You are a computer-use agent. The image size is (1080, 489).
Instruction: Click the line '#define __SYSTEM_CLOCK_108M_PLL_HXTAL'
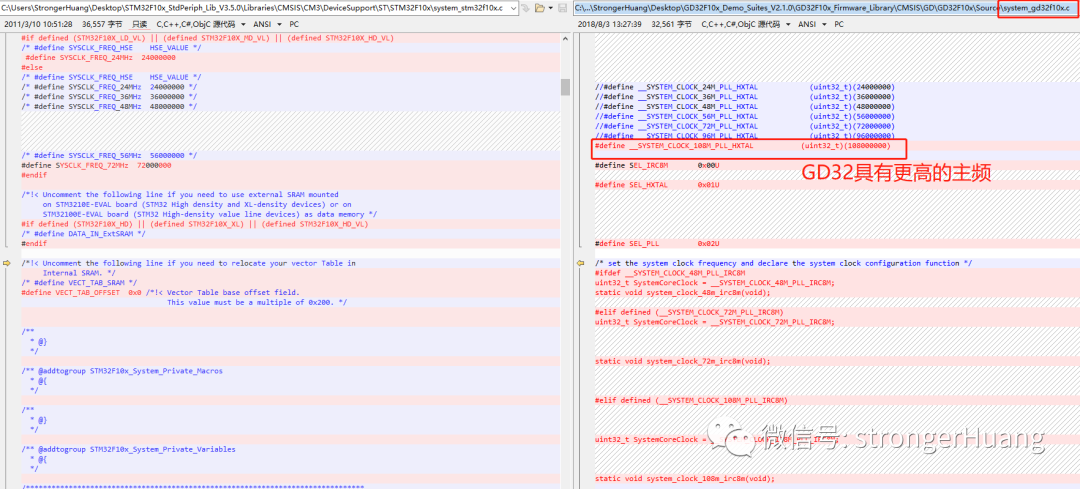743,146
